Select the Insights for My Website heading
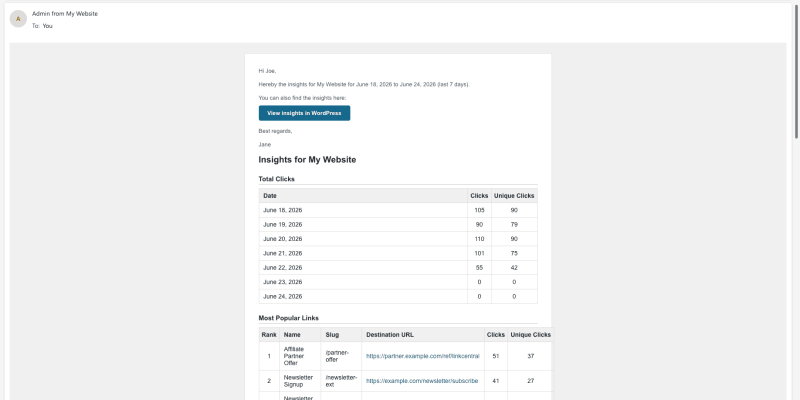The image size is (800, 400). (x=307, y=160)
